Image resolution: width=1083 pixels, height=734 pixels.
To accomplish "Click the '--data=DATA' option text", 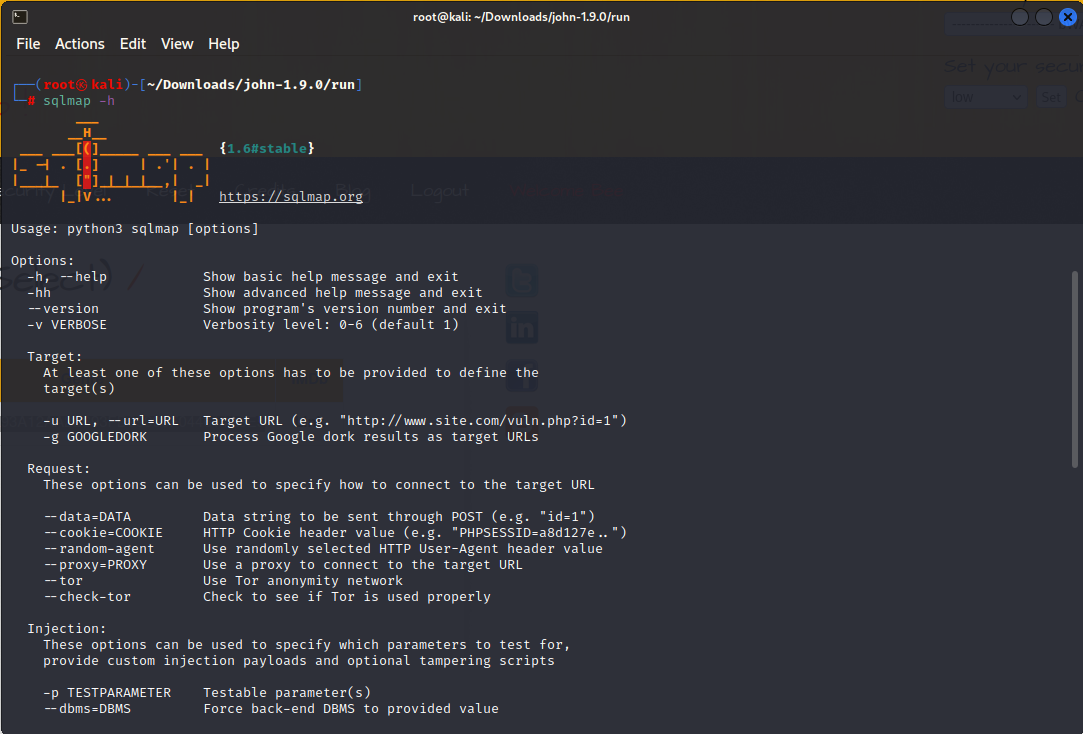I will click(x=87, y=516).
